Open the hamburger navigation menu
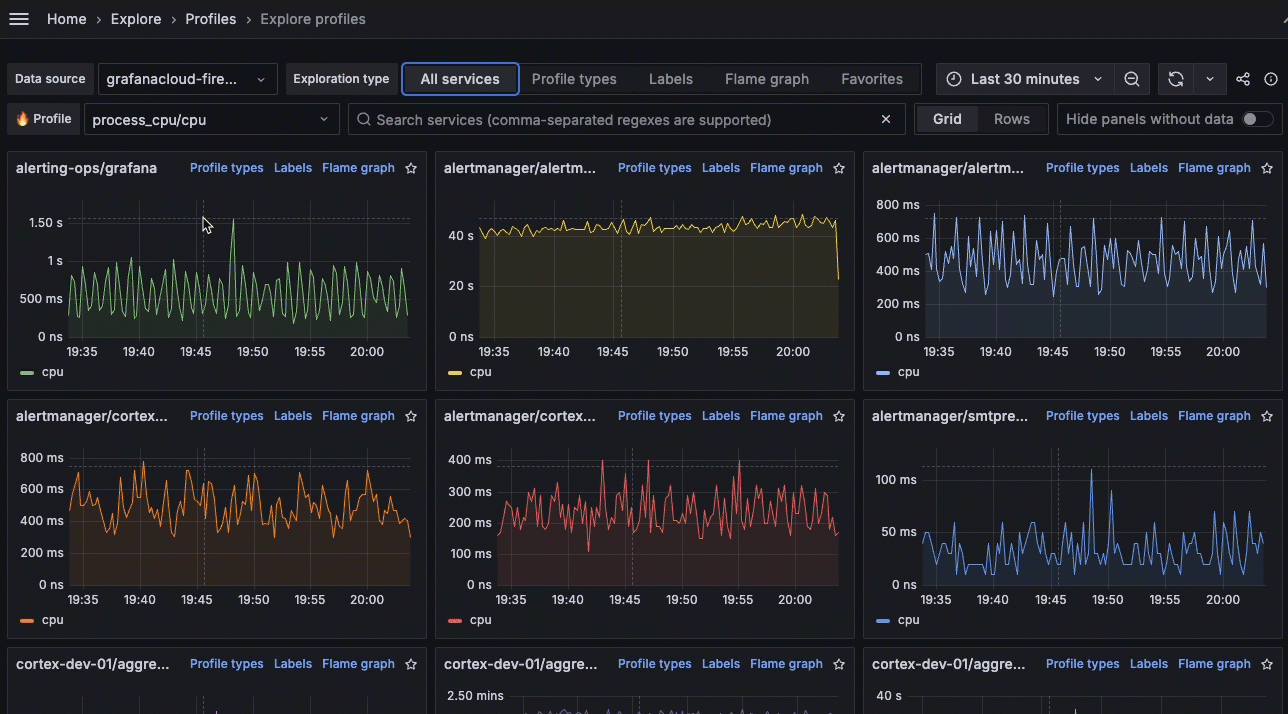This screenshot has height=714, width=1288. pos(19,19)
